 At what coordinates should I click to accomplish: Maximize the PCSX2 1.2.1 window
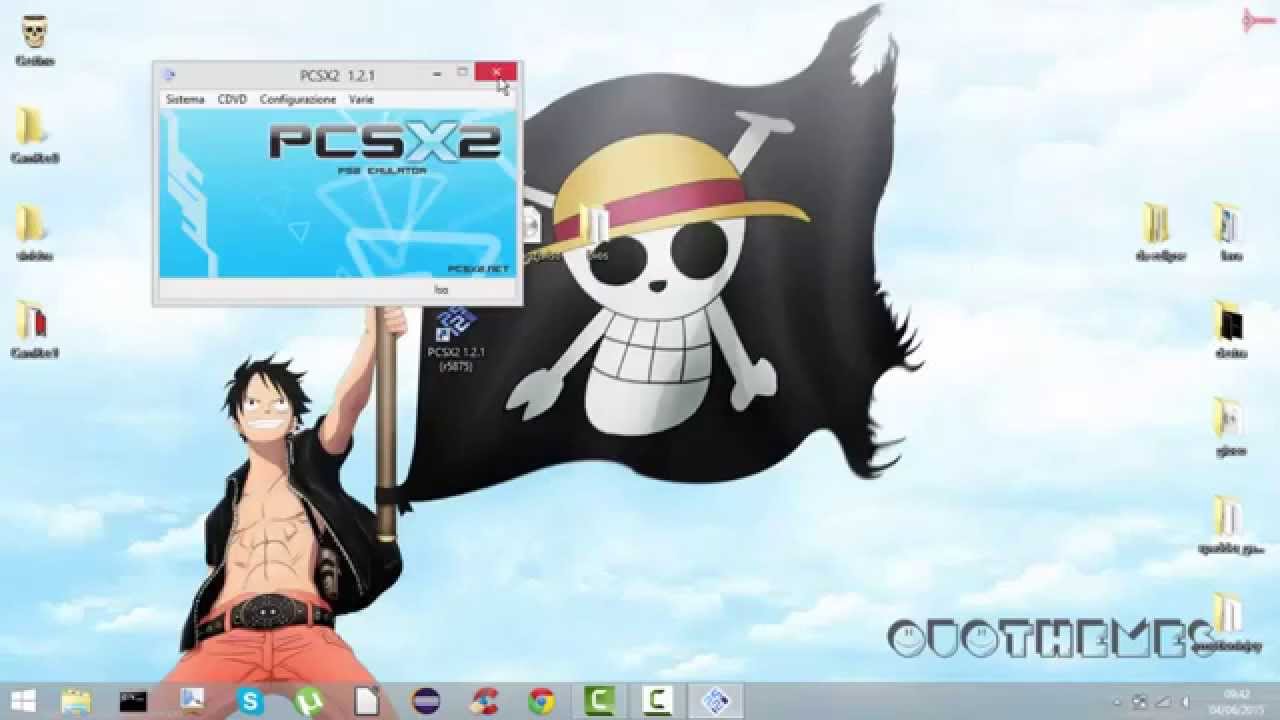click(x=462, y=72)
